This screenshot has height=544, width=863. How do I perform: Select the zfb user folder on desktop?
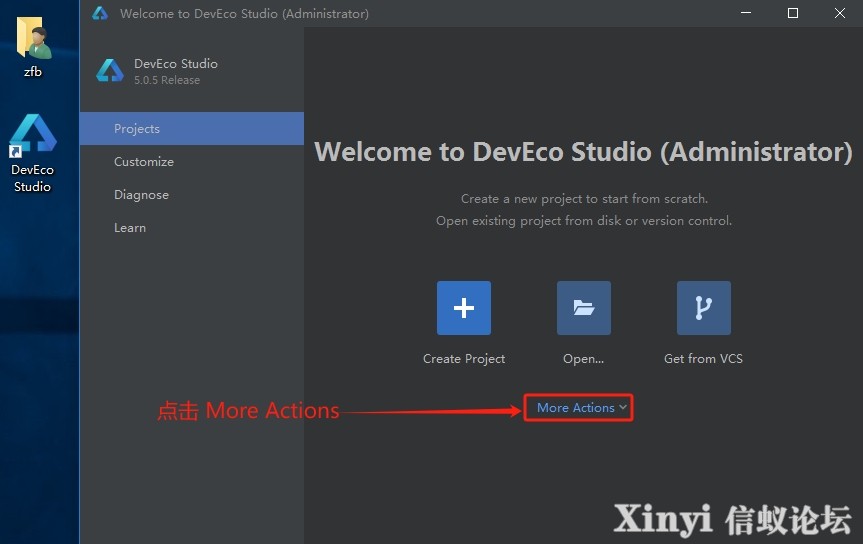point(33,47)
